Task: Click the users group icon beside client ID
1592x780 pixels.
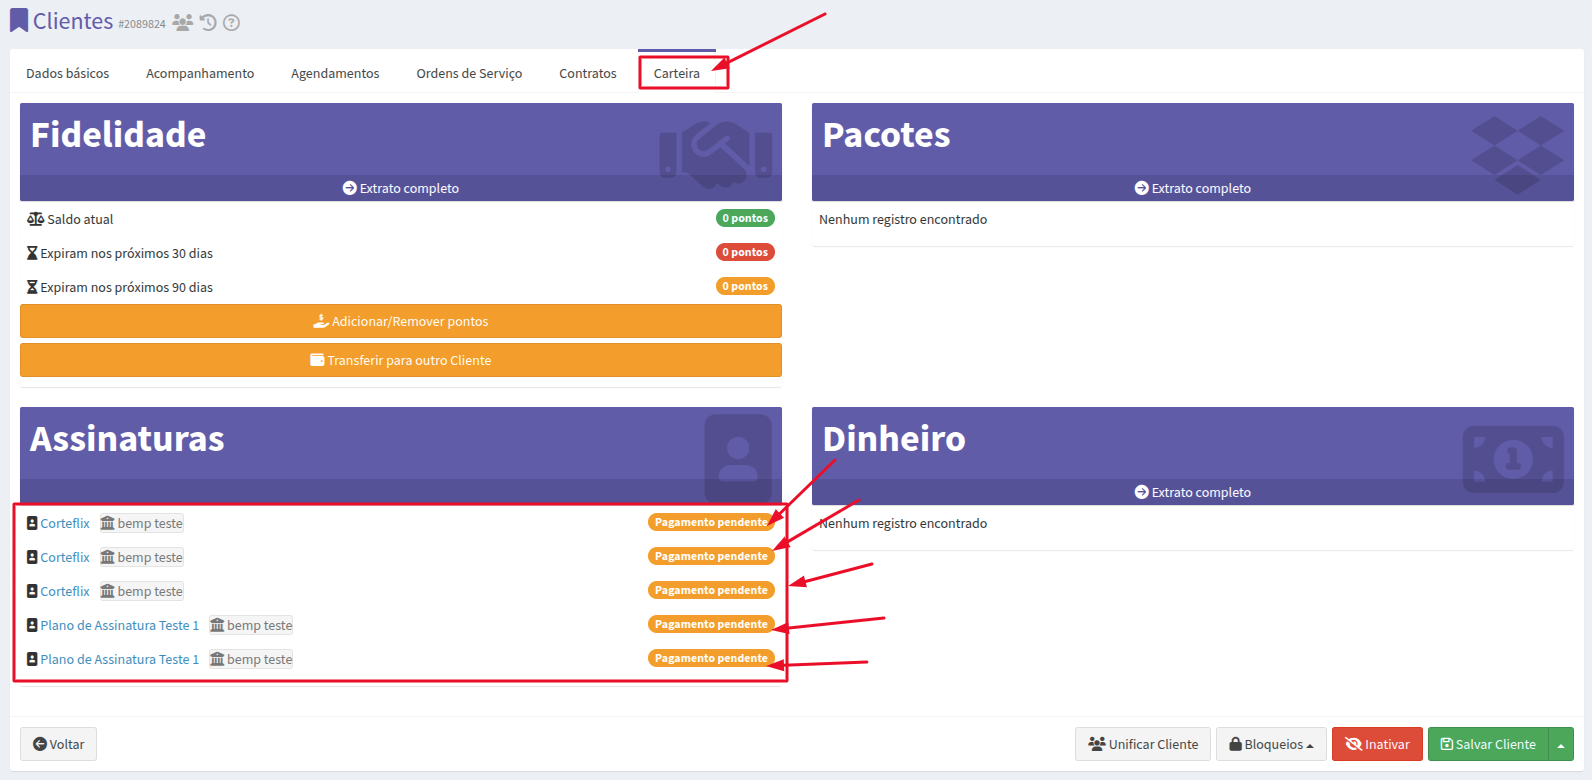Action: (x=182, y=22)
